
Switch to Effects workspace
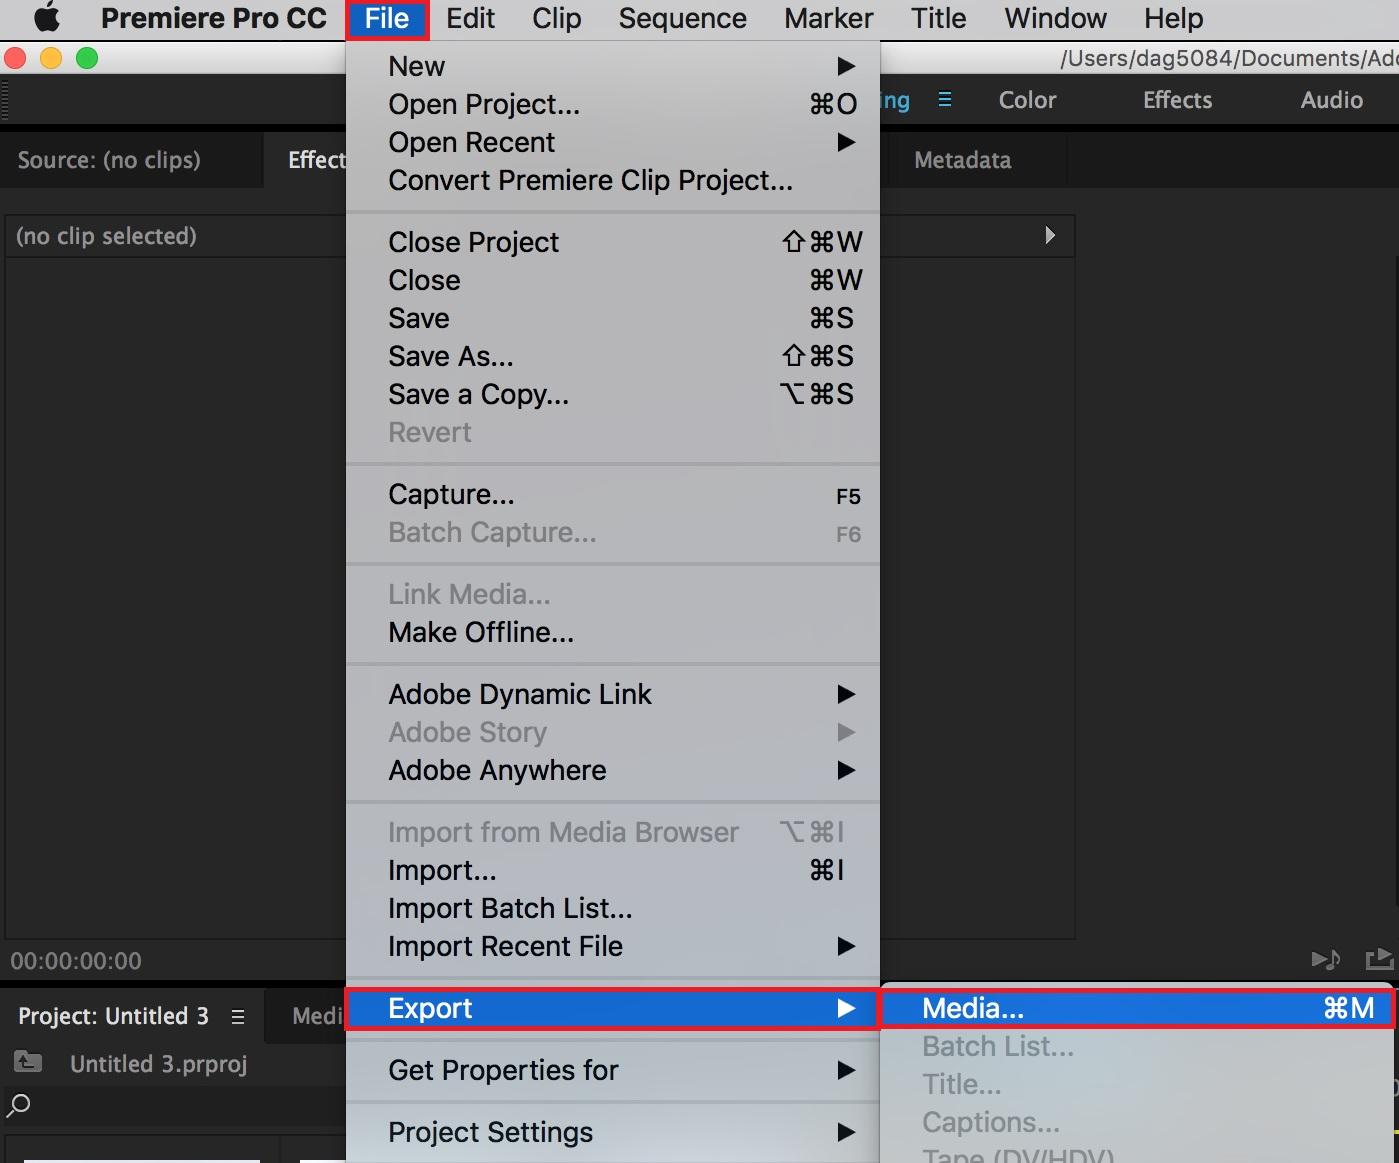click(x=1177, y=100)
